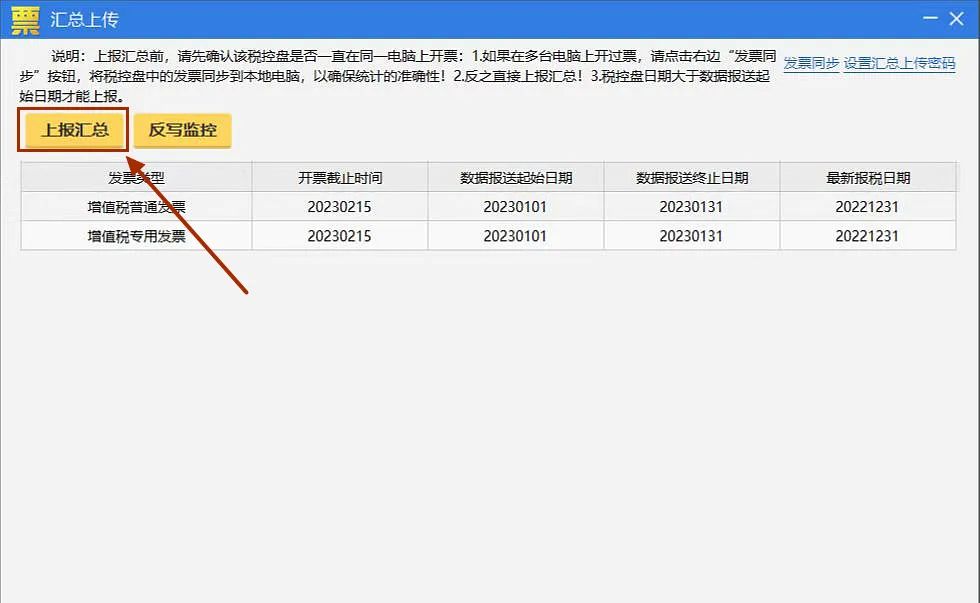Open the 设置汇总上传密码 link
The height and width of the screenshot is (603, 980).
tap(899, 63)
